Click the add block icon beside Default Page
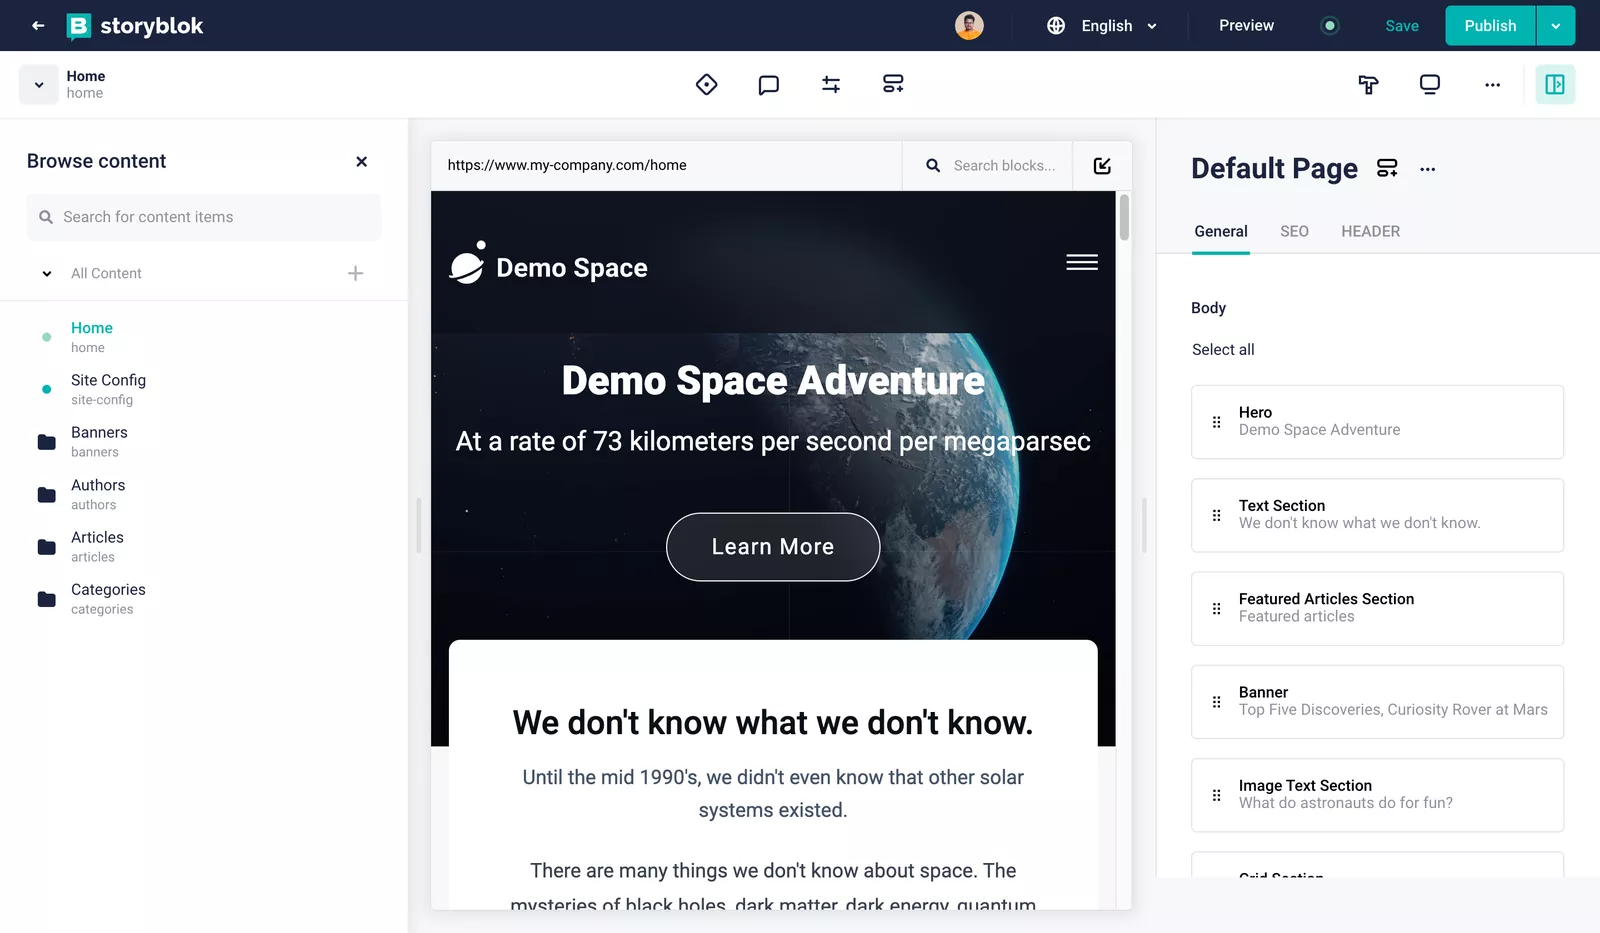Screen dimensions: 1600x933 [x=1387, y=169]
